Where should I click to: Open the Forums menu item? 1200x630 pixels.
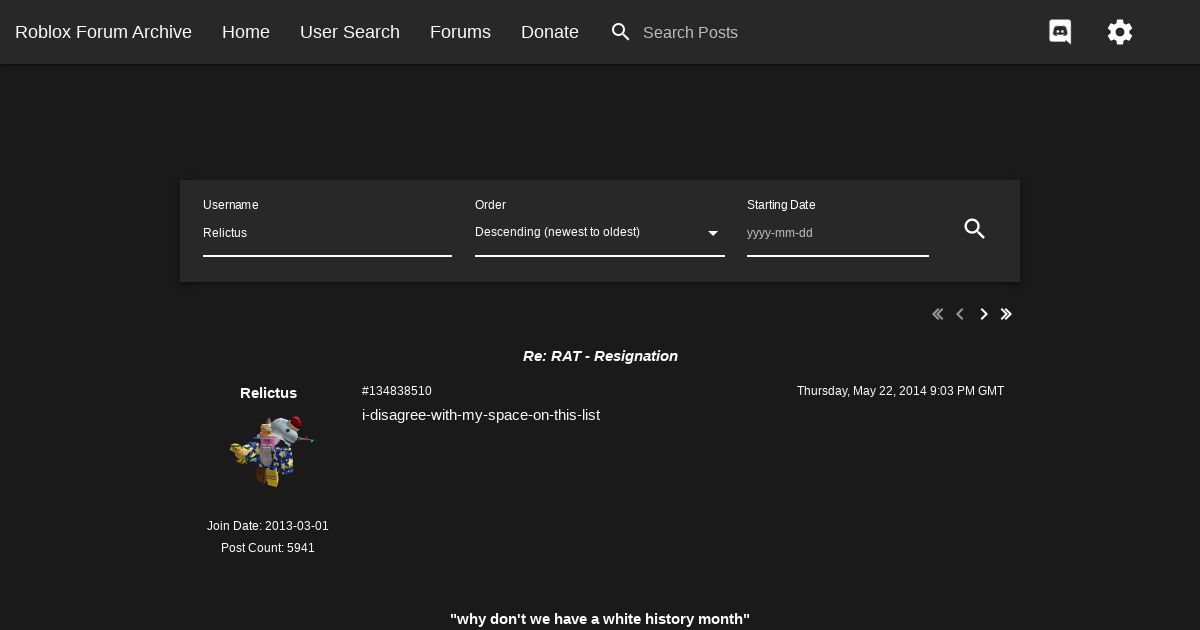[x=460, y=32]
